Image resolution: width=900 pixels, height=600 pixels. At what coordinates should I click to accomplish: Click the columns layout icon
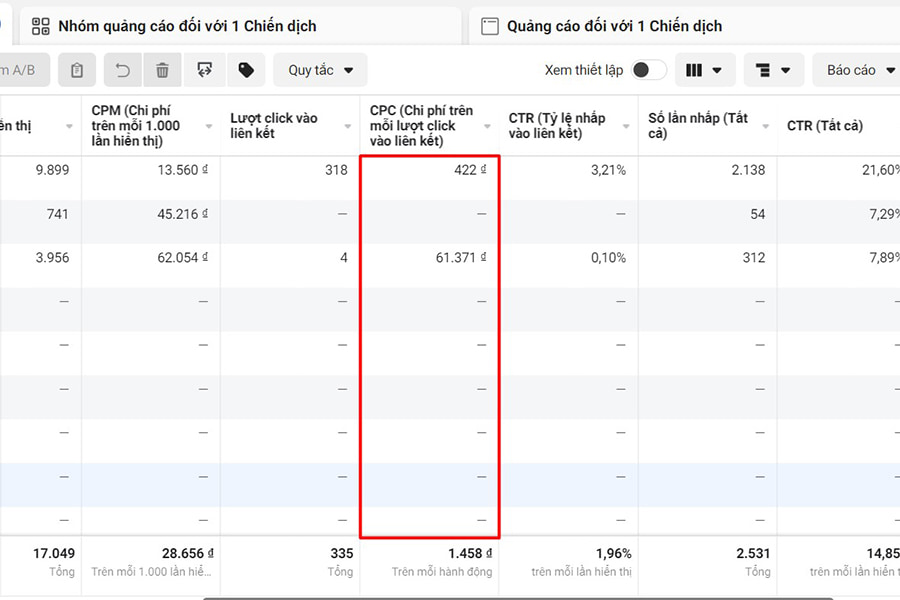(x=694, y=70)
